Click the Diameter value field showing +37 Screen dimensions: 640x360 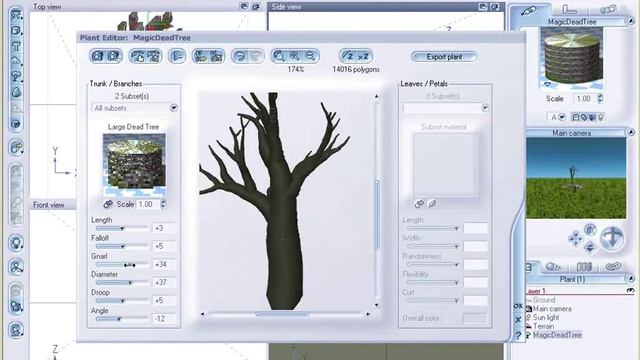(164, 282)
